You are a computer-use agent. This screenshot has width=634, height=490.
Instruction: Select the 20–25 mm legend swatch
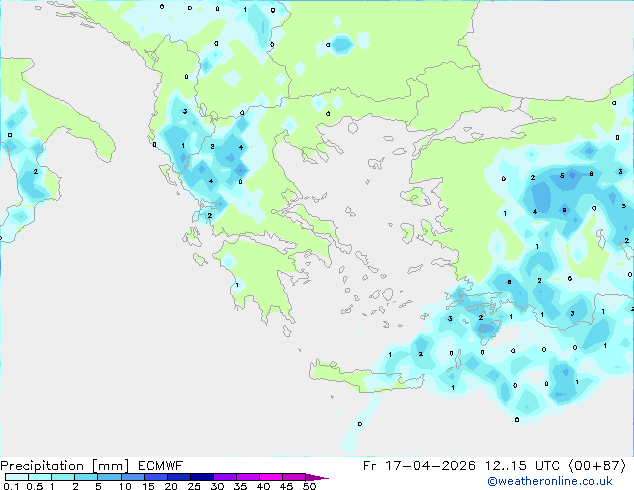click(179, 477)
